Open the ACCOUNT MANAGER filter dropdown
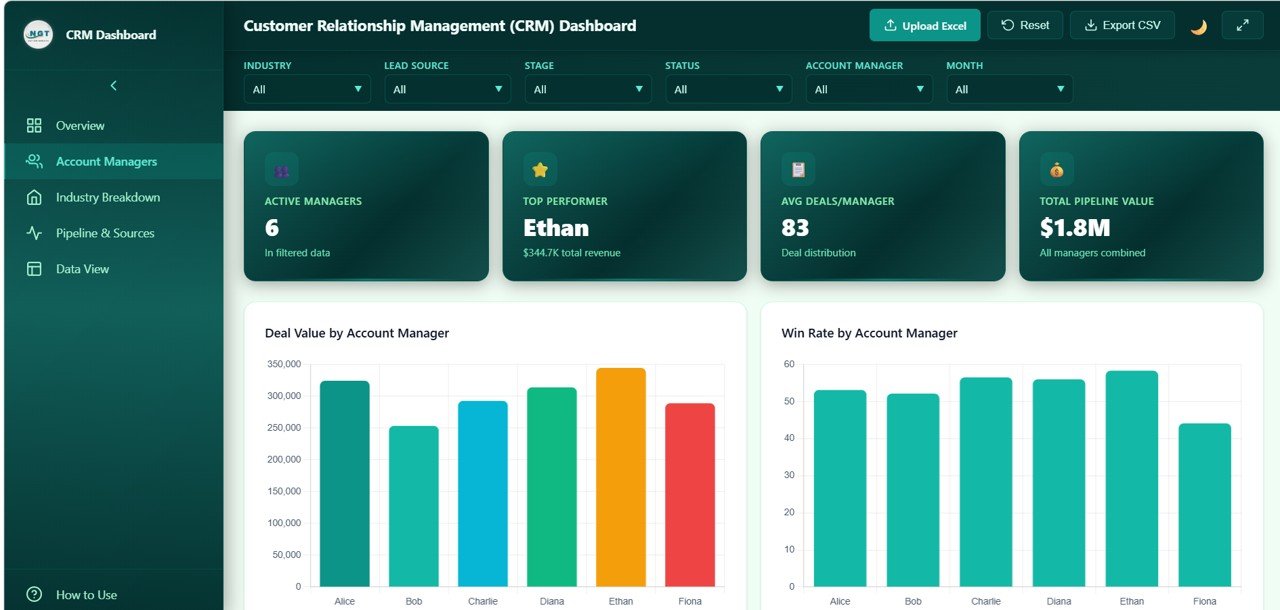This screenshot has height=610, width=1280. tap(868, 89)
